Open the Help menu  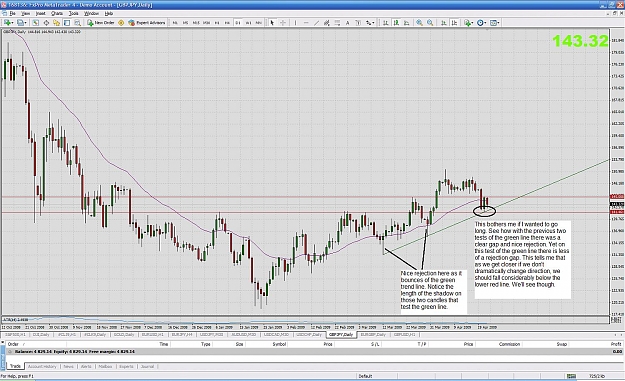(x=109, y=13)
